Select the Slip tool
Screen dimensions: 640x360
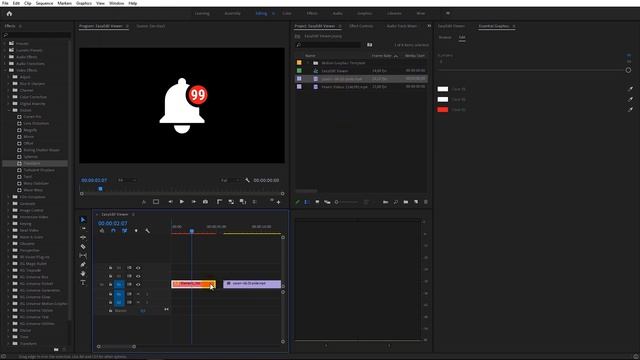point(83,256)
